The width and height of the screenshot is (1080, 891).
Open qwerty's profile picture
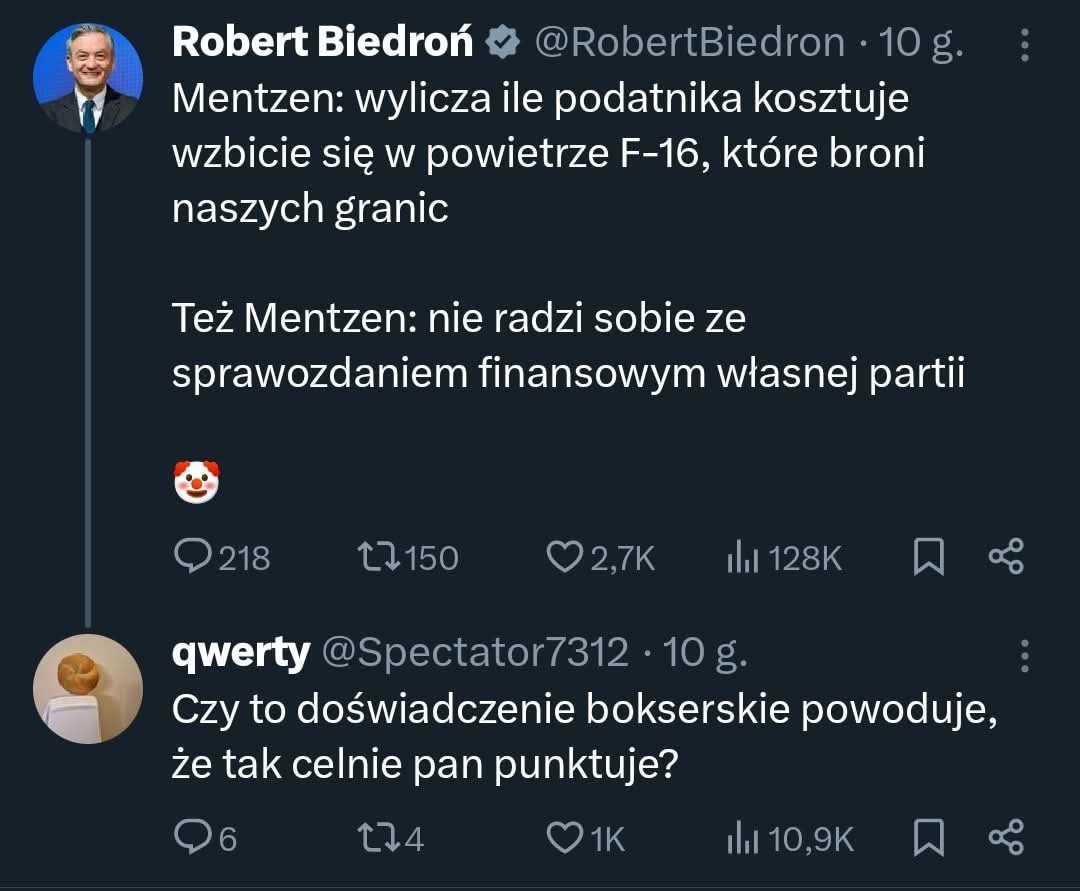(88, 688)
